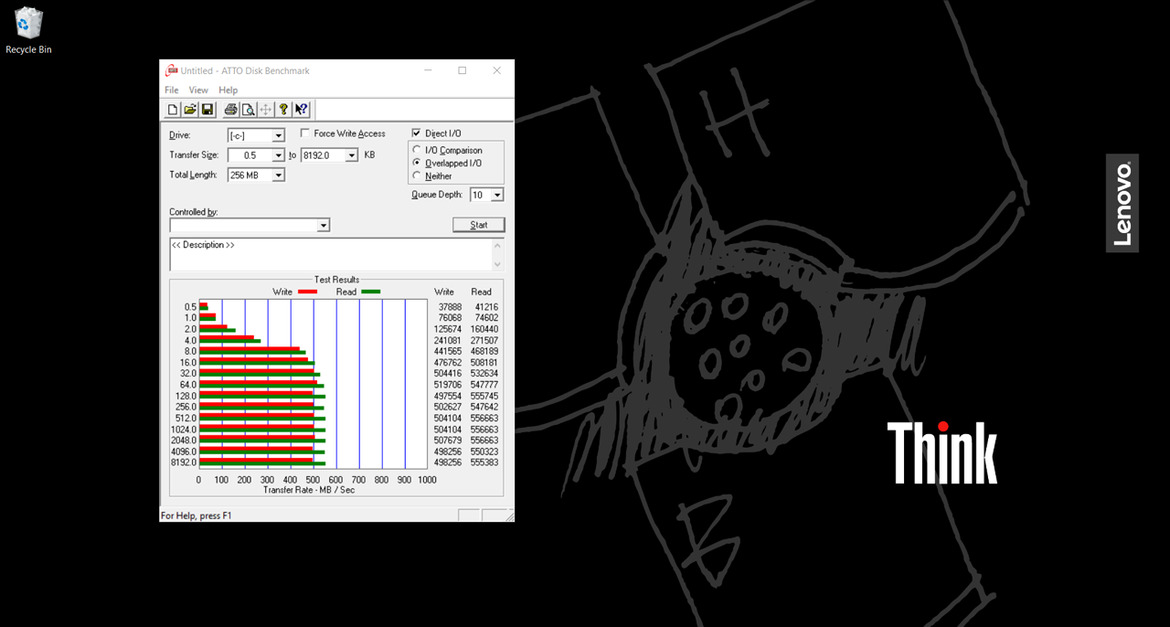Viewport: 1170px width, 627px height.
Task: Click the read value 555745
Action: coord(484,396)
